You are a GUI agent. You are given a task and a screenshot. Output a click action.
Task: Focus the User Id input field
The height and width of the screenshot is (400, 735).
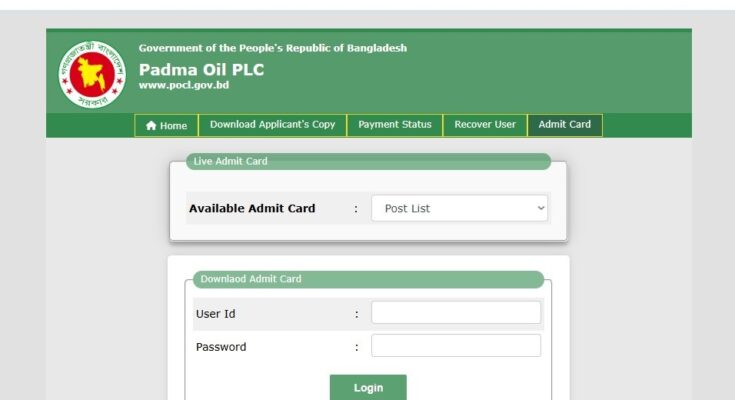point(456,312)
